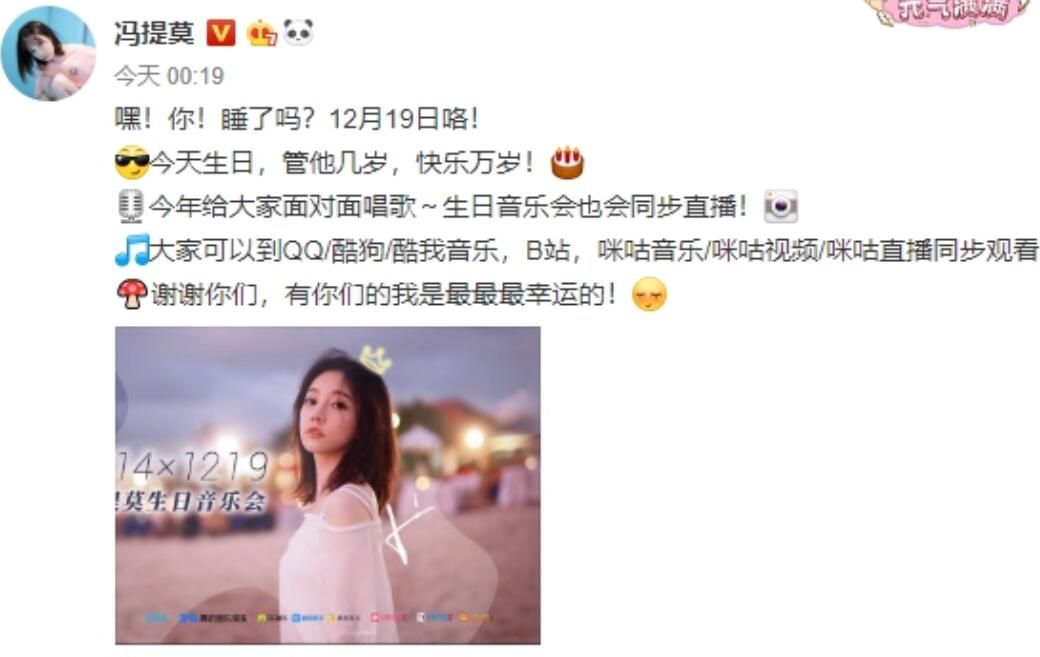This screenshot has width=1040, height=657.
Task: Click the microphone emoji
Action: click(x=131, y=206)
